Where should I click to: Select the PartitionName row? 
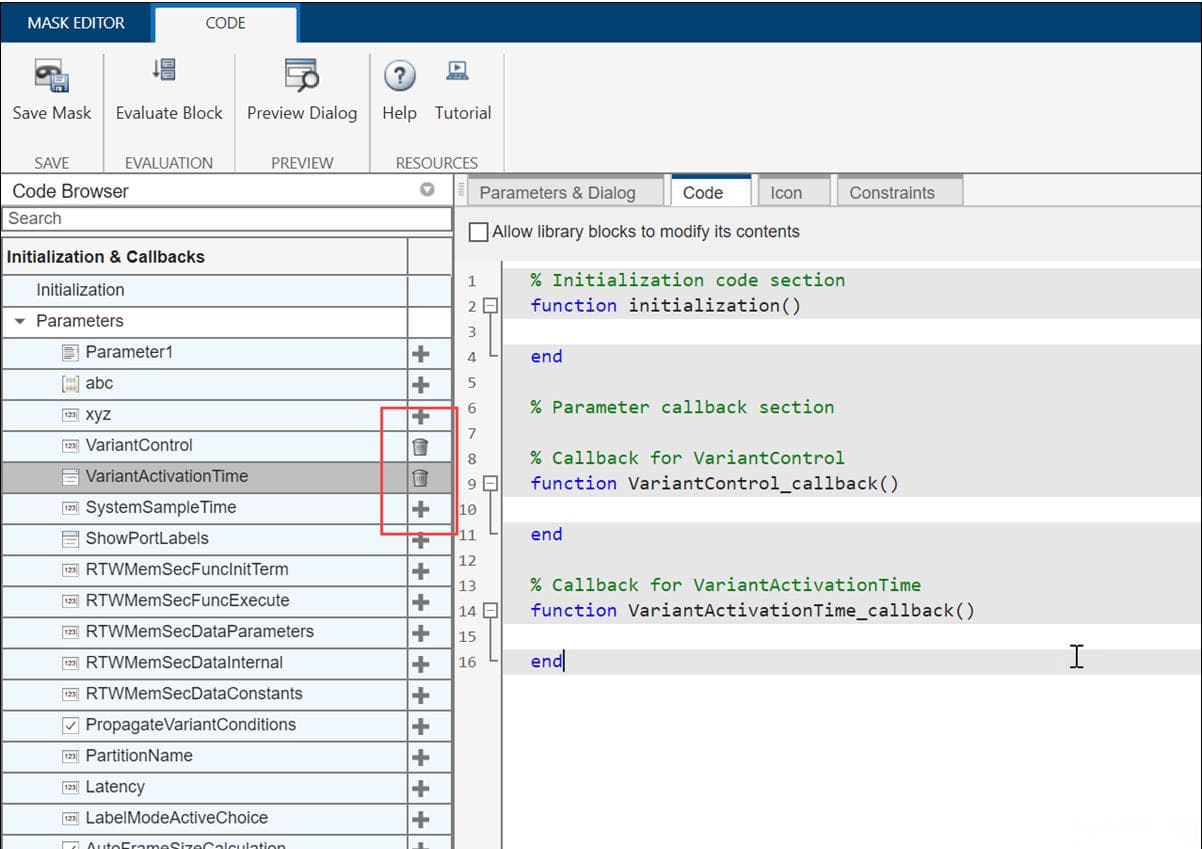pyautogui.click(x=205, y=755)
